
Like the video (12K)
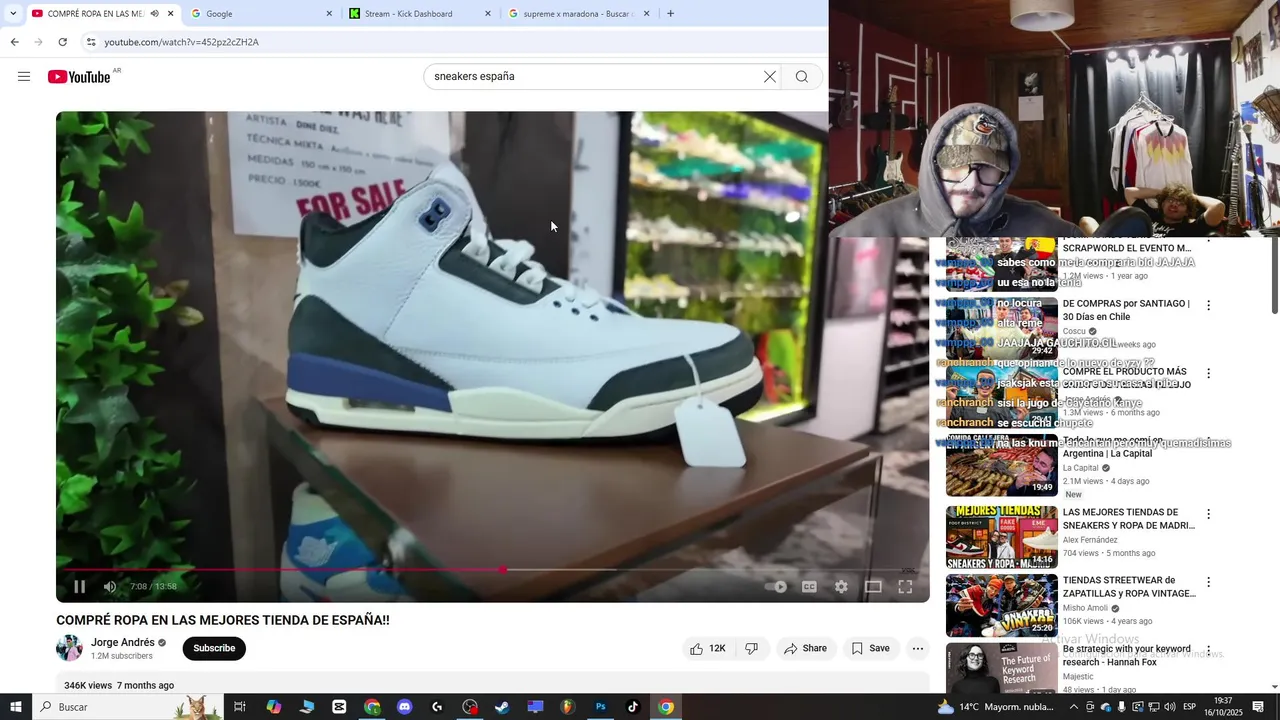707,648
